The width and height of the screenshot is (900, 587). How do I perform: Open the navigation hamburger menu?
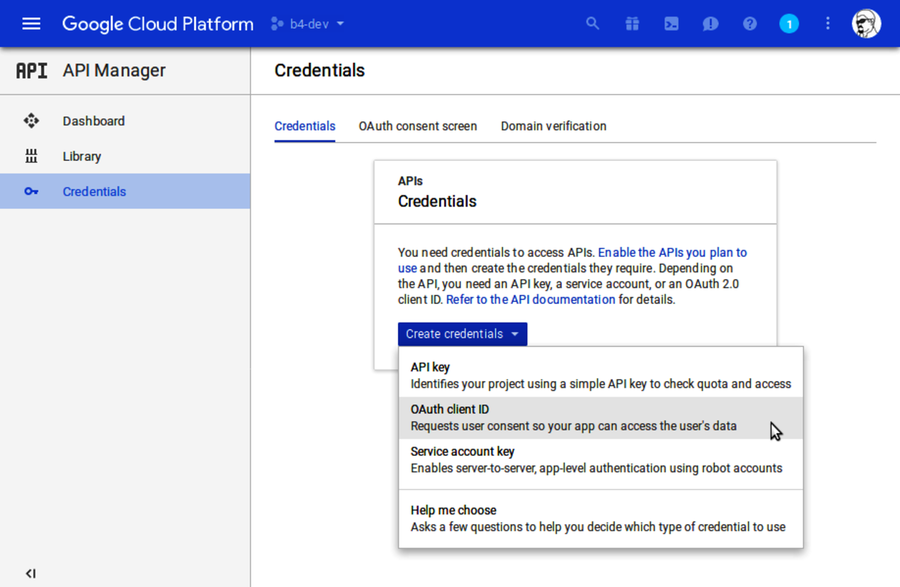(x=30, y=23)
